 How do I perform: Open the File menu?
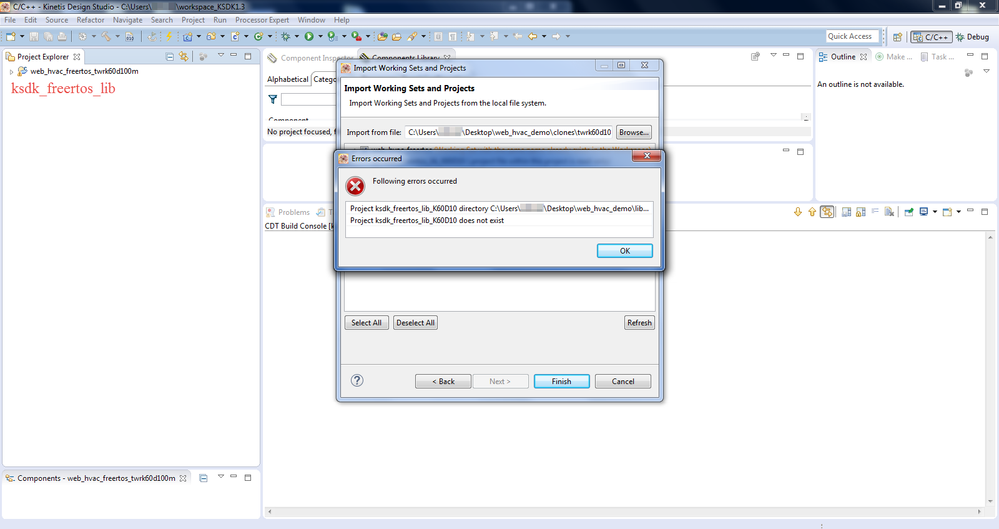[x=10, y=20]
